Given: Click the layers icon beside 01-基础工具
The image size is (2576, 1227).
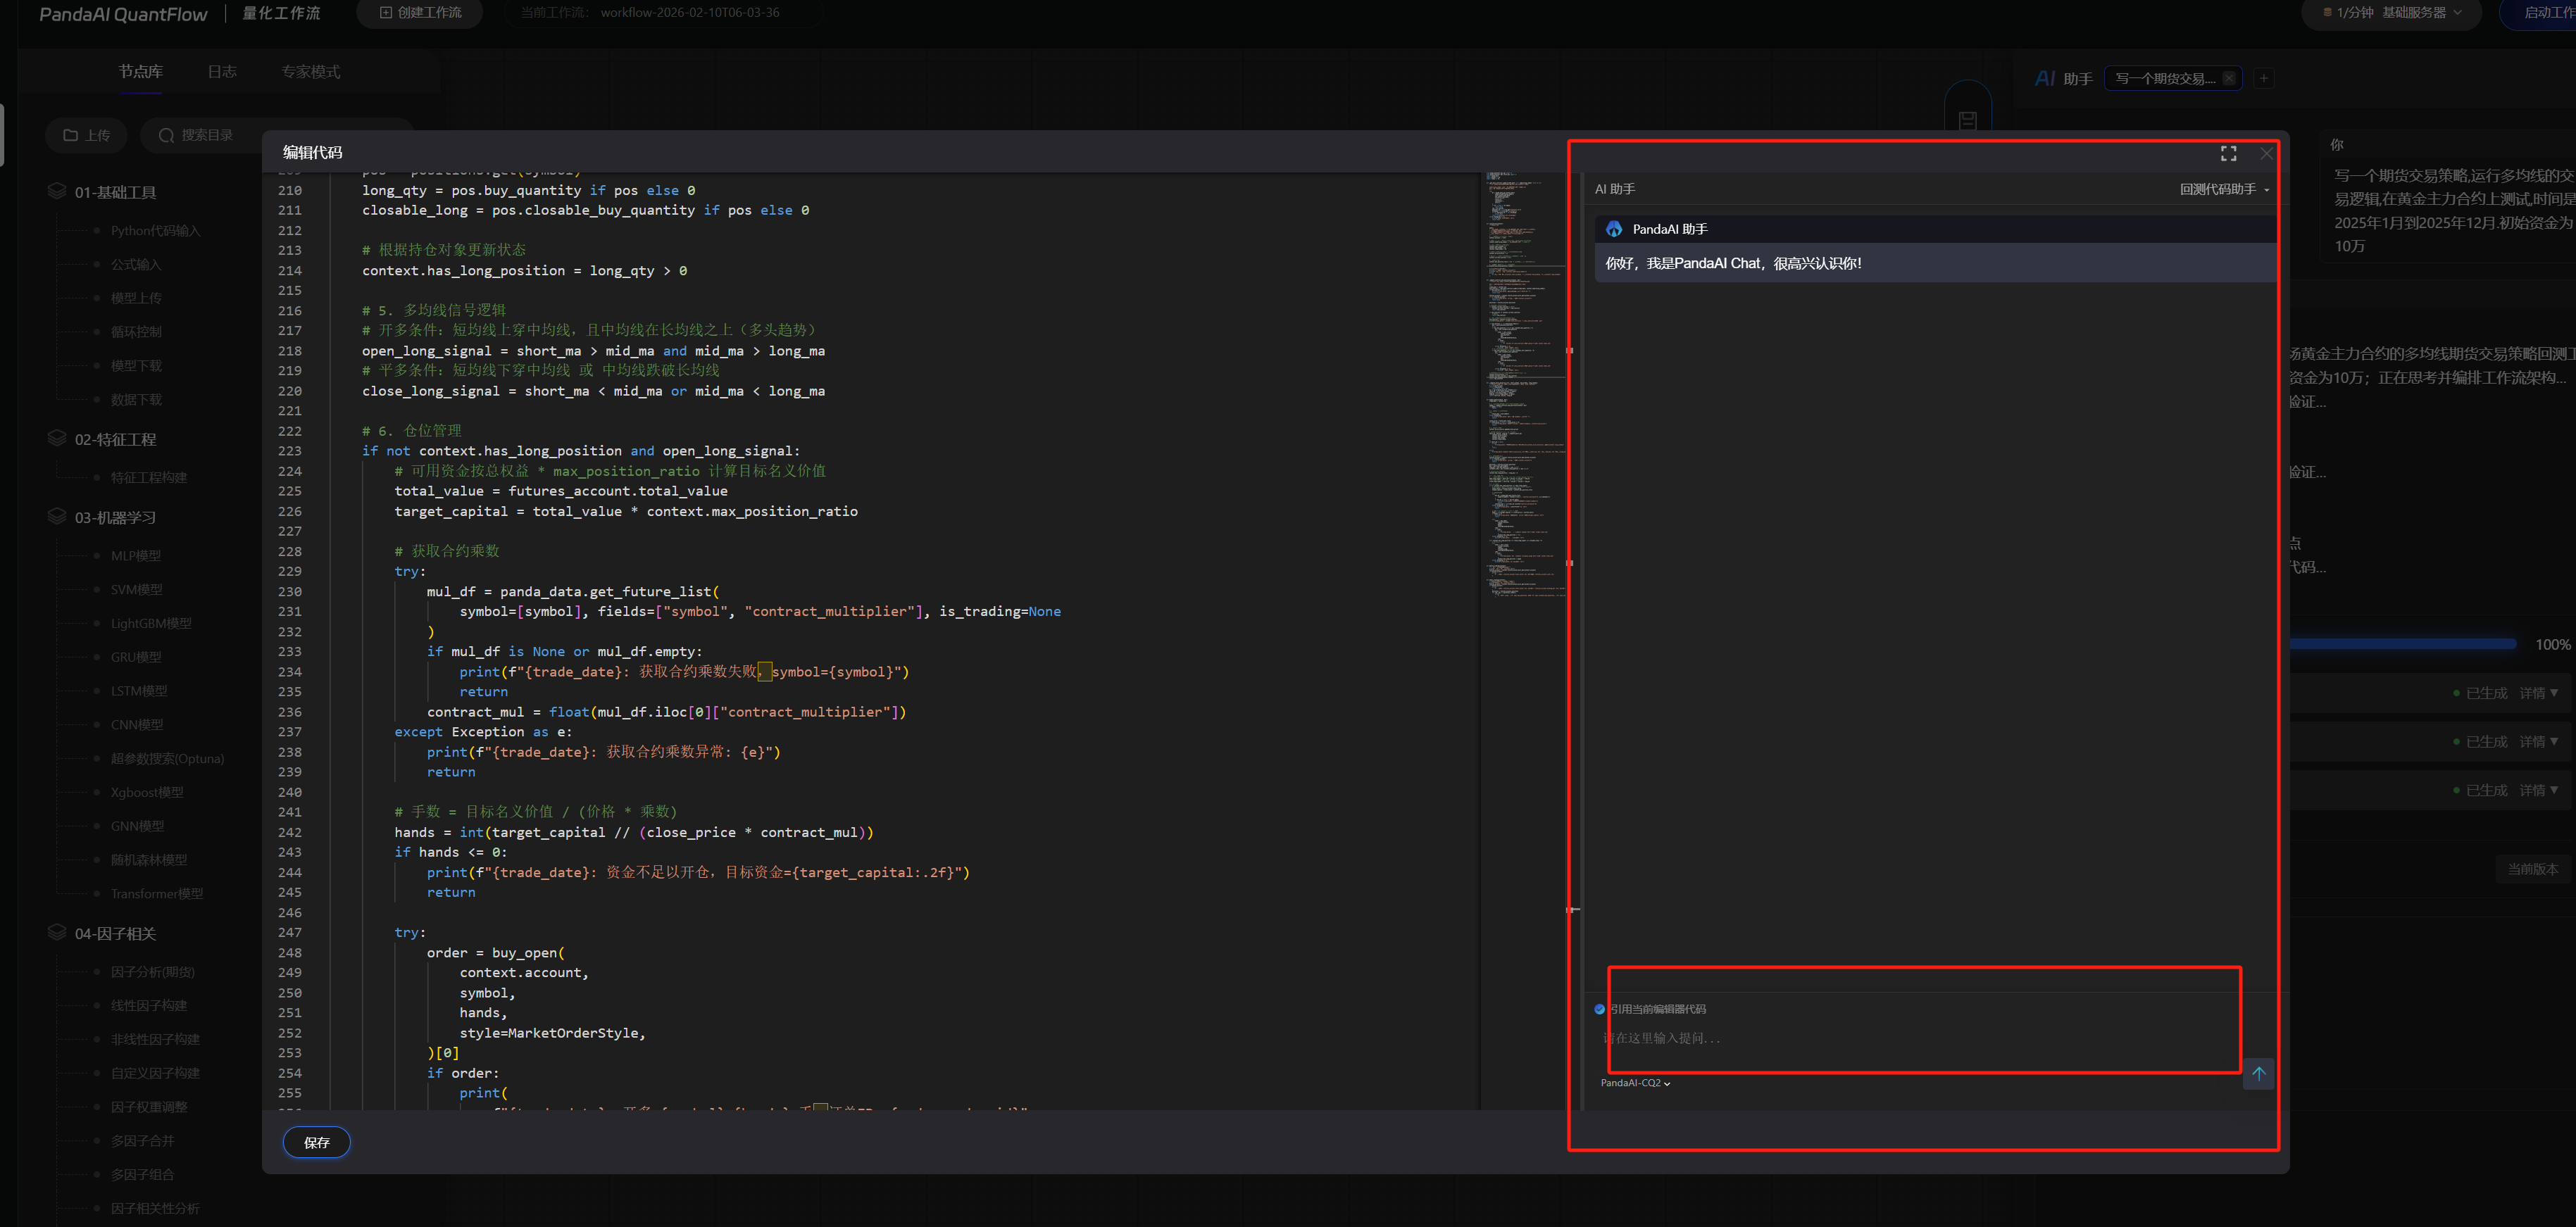Looking at the screenshot, I should (x=57, y=190).
